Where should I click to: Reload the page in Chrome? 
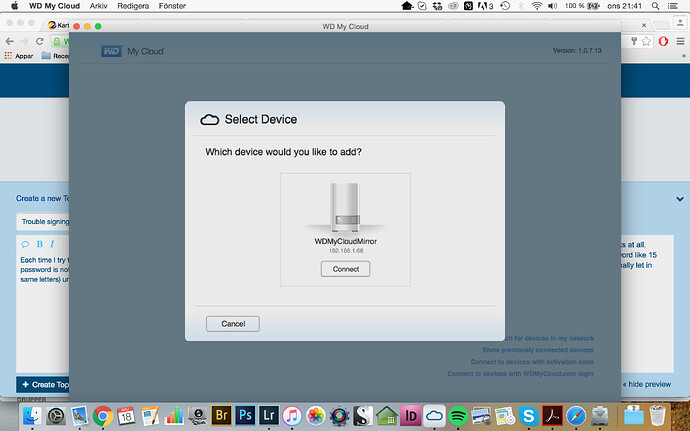pyautogui.click(x=40, y=41)
